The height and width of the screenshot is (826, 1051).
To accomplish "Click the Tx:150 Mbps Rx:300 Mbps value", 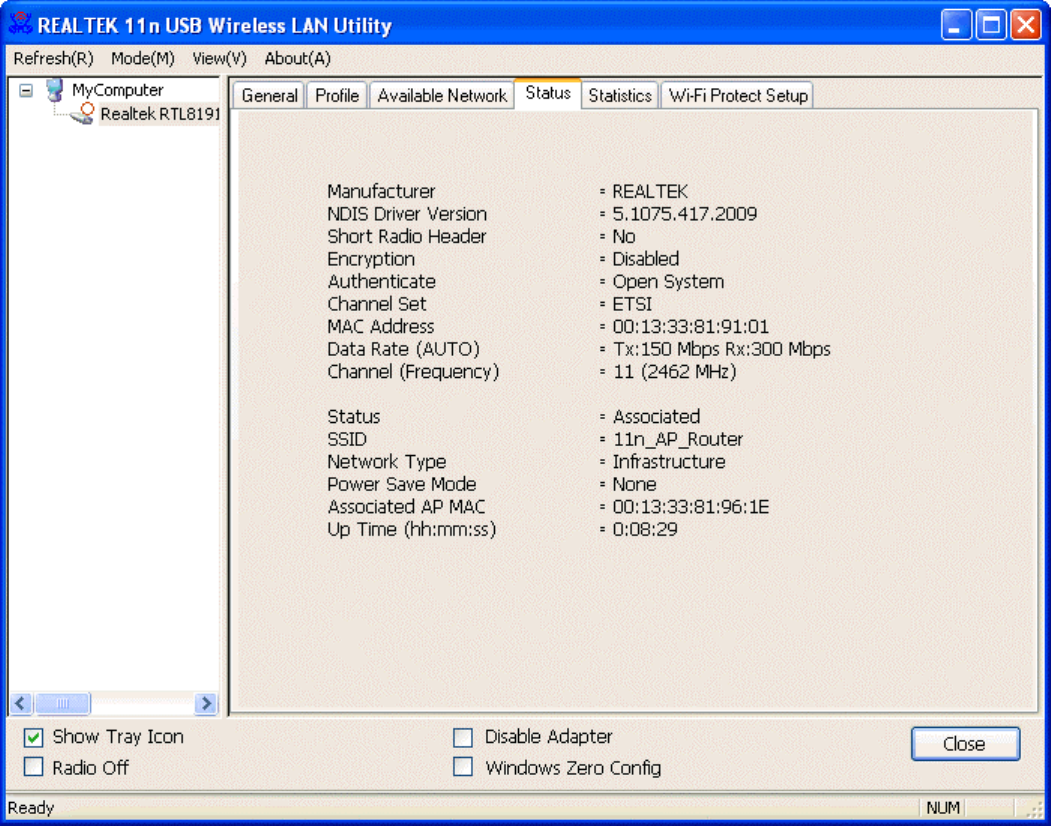I will tap(721, 349).
